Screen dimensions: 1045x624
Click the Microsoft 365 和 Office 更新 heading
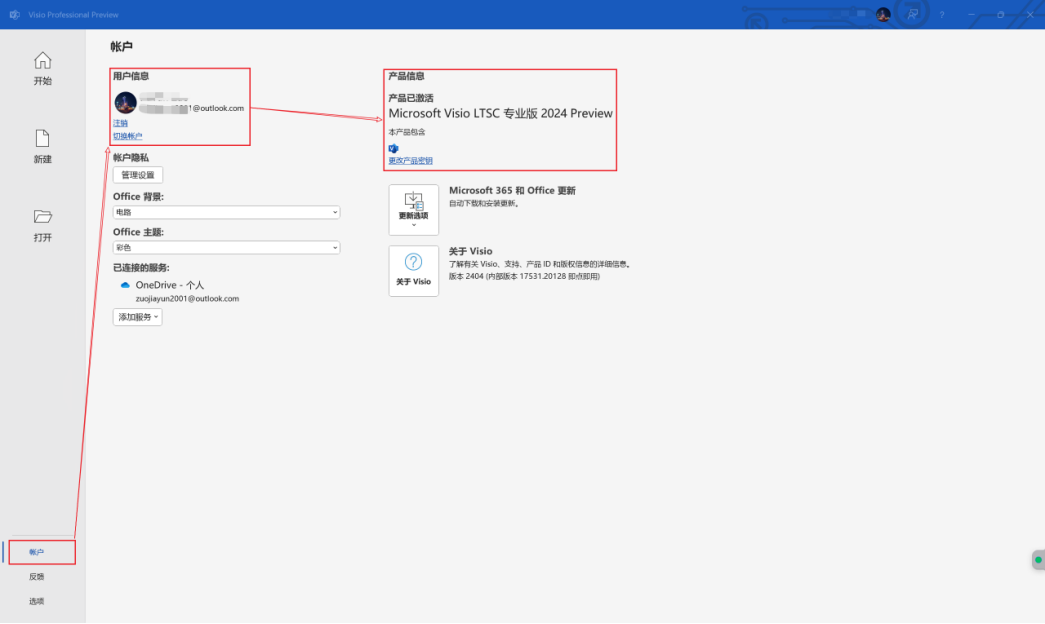pyautogui.click(x=512, y=191)
